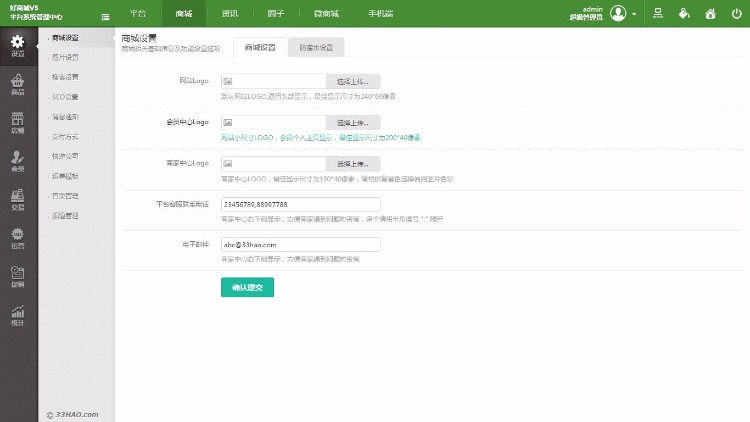Click upload button for 会员中心Logo
This screenshot has height=422, width=750.
pos(353,122)
